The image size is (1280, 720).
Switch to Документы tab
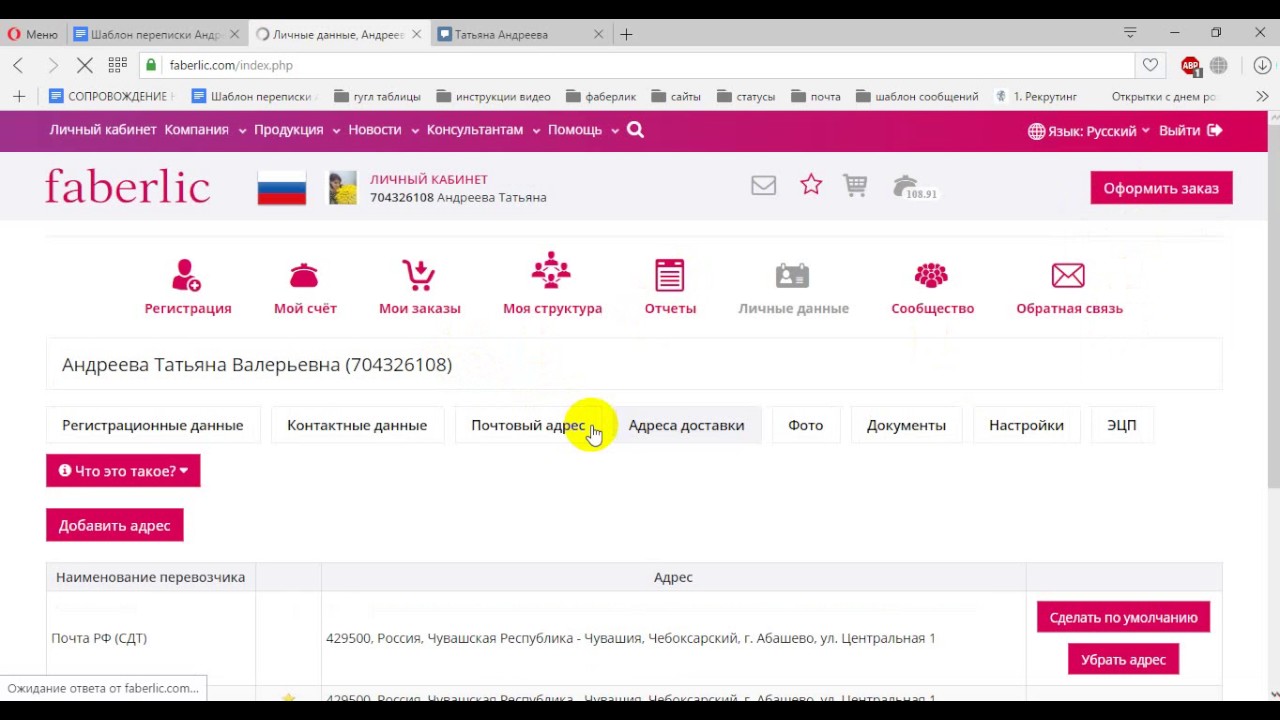pyautogui.click(x=906, y=425)
